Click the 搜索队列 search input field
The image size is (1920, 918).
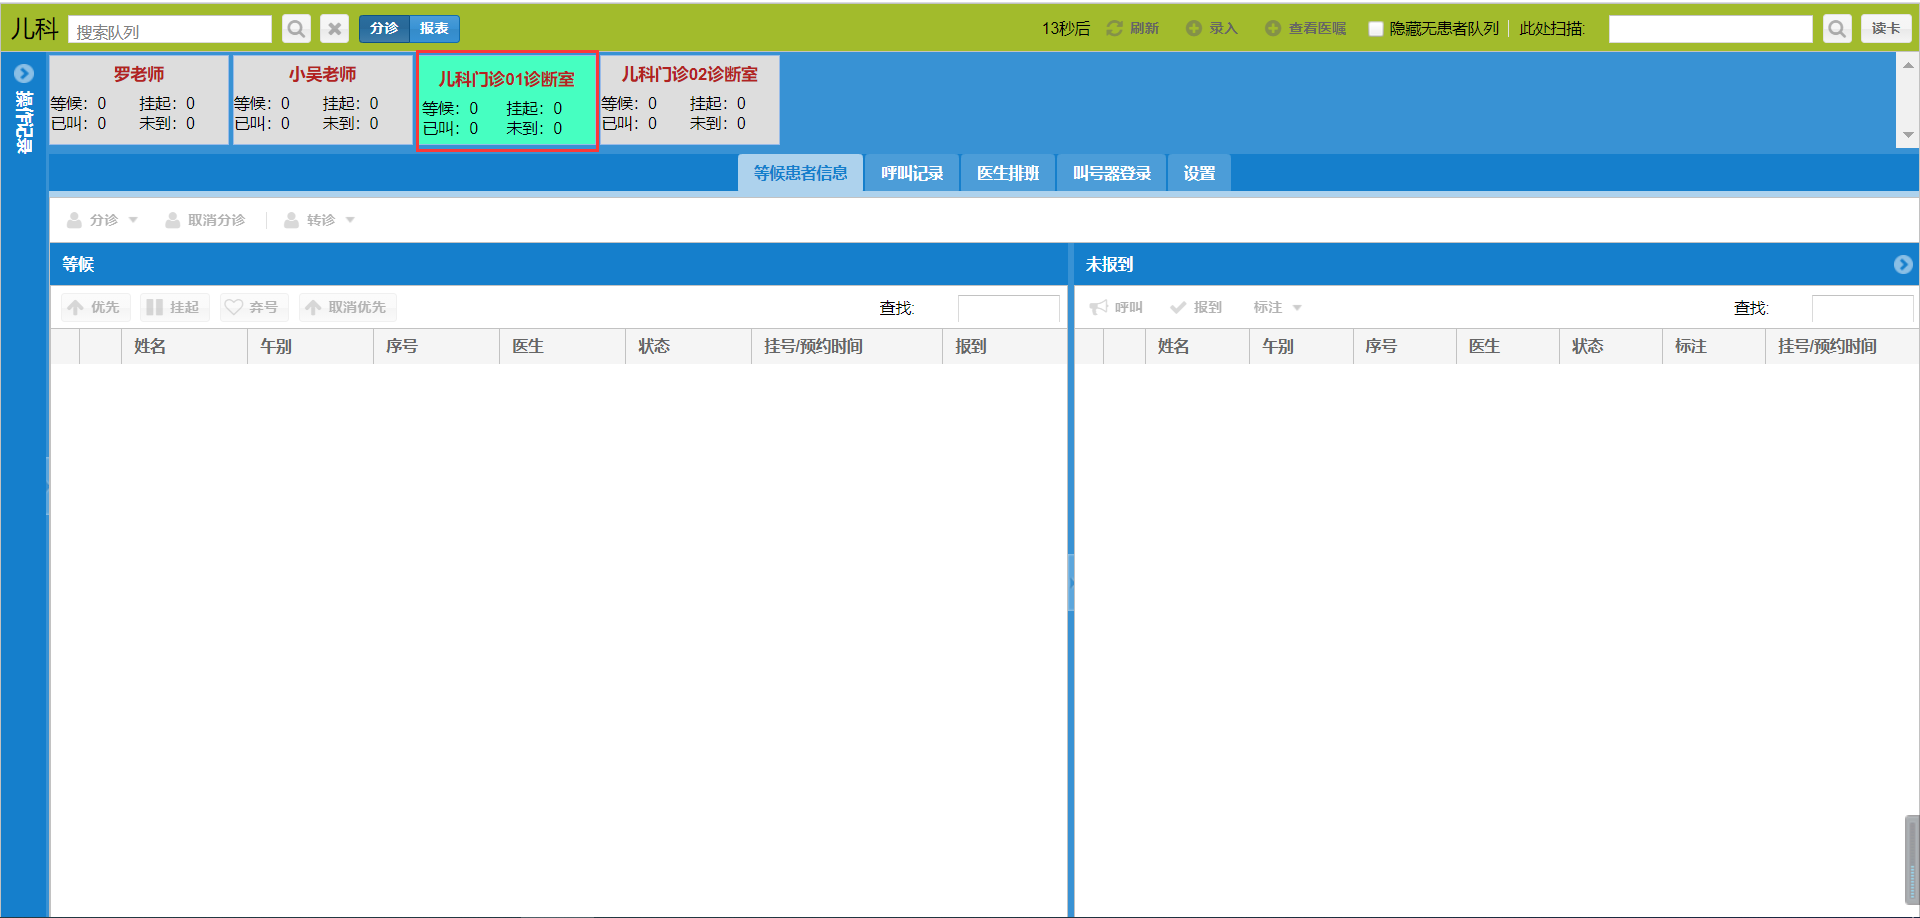[170, 30]
